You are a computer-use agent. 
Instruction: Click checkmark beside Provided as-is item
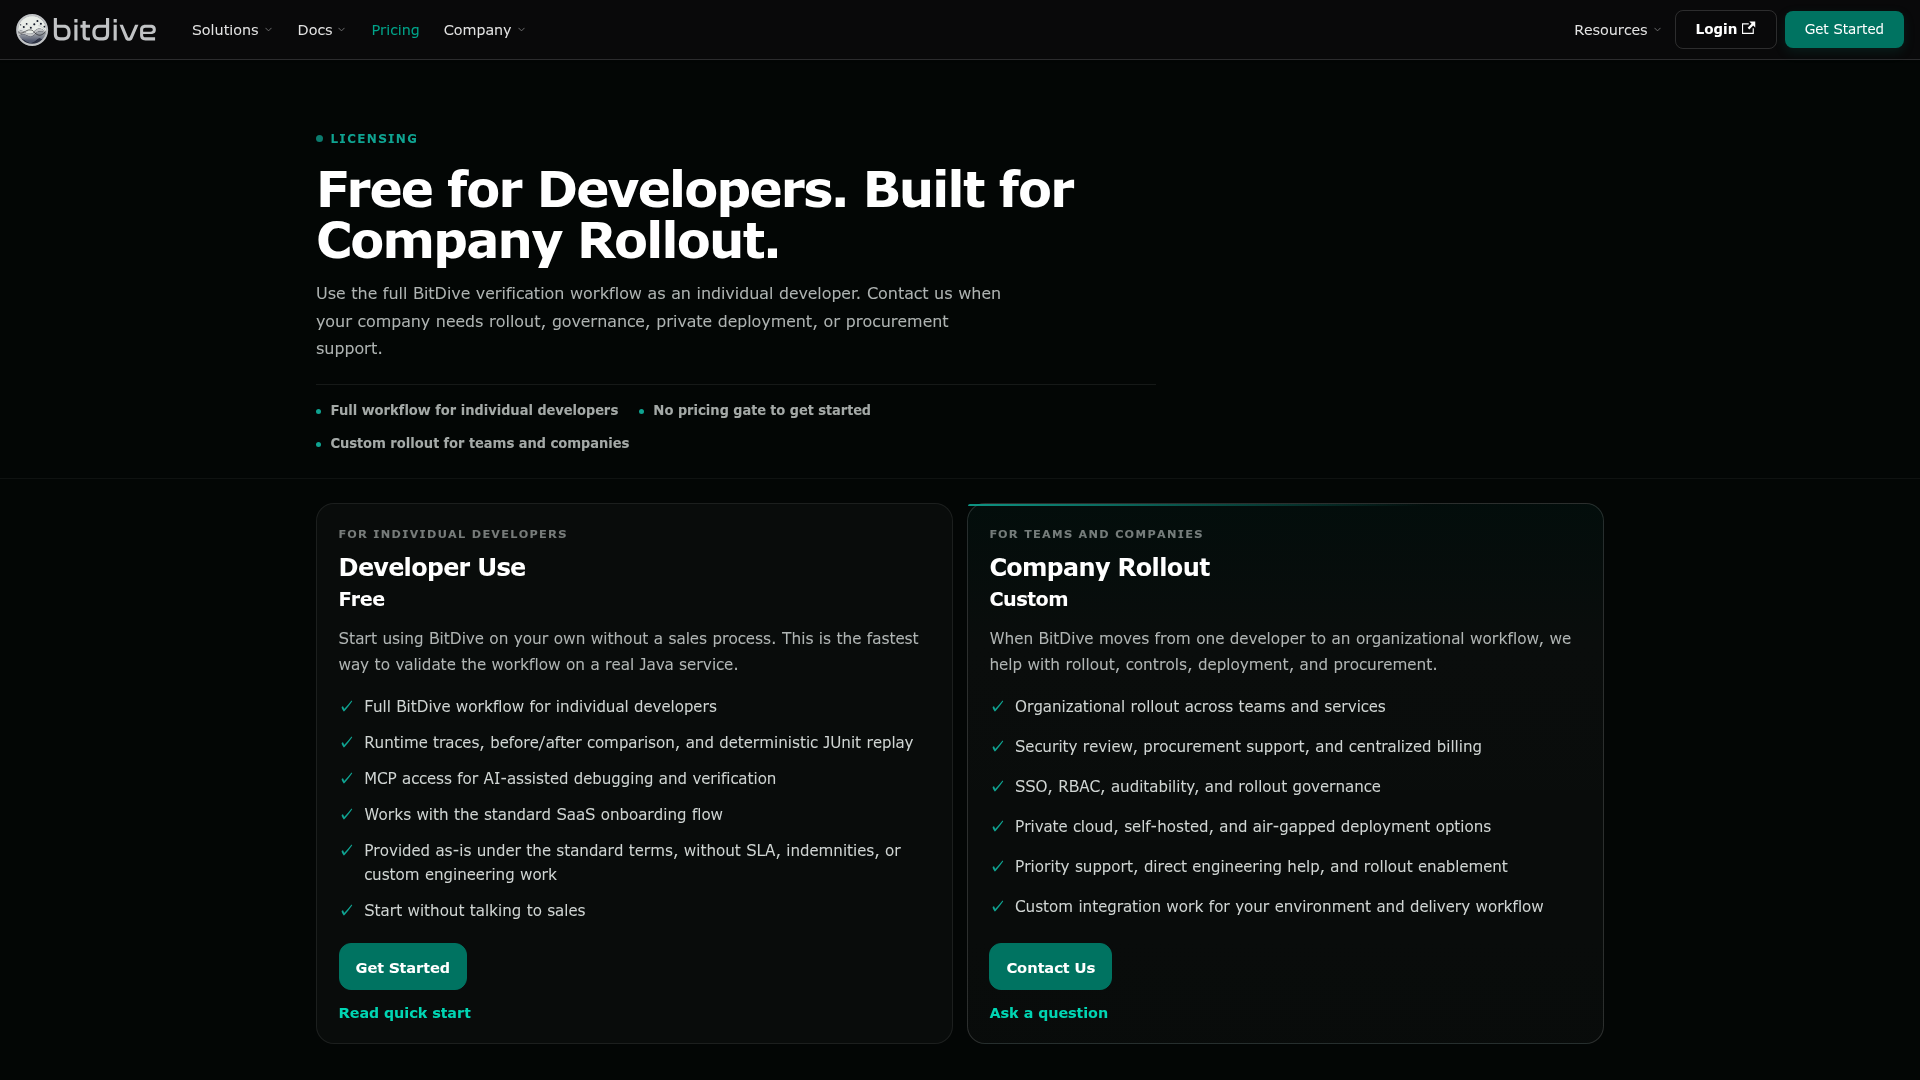pos(347,851)
